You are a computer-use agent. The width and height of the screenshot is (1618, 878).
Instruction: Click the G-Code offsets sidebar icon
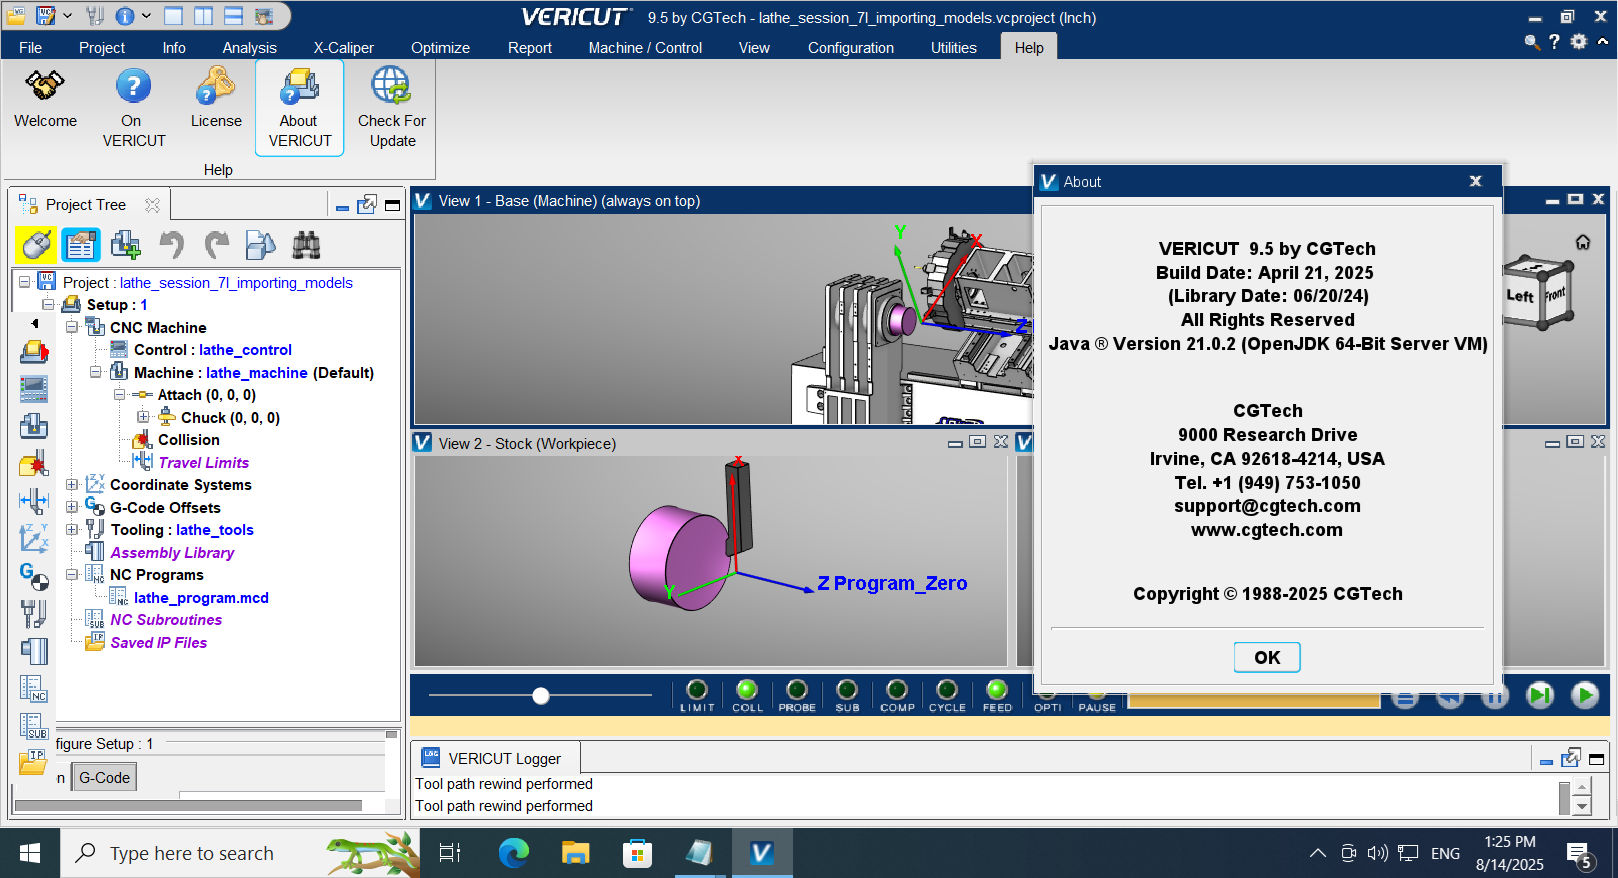pyautogui.click(x=34, y=575)
